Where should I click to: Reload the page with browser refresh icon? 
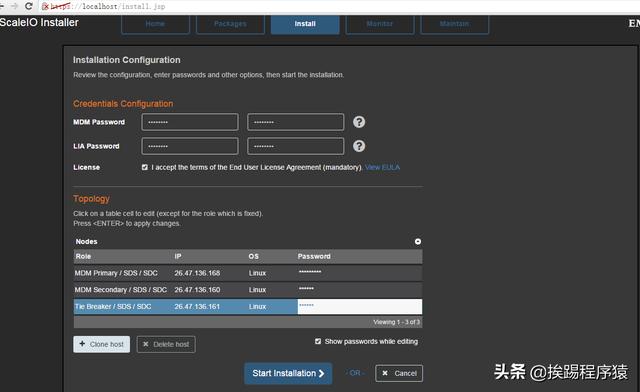pyautogui.click(x=29, y=6)
